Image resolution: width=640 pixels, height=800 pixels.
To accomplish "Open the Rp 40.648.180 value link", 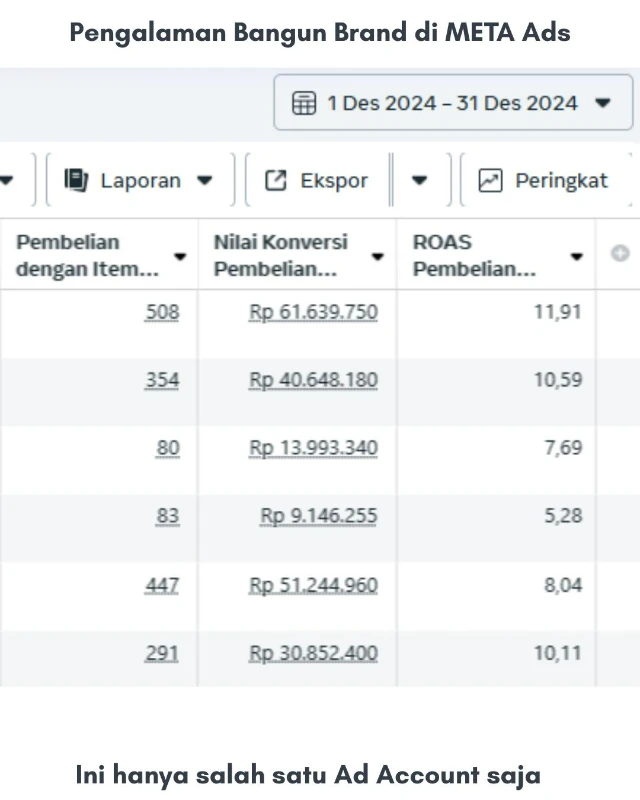I will (313, 380).
